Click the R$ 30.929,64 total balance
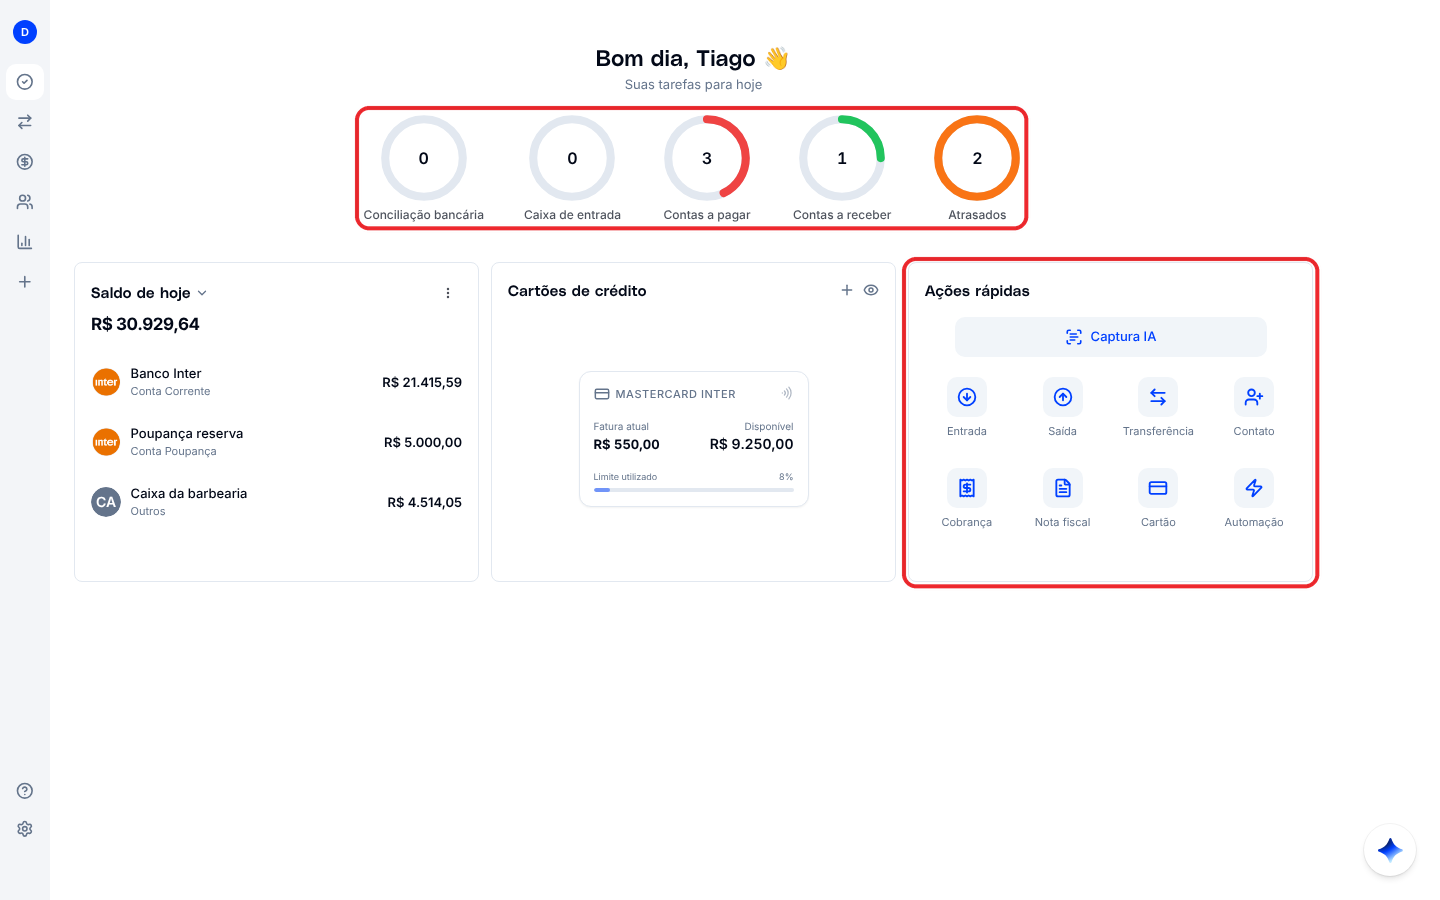Image resolution: width=1440 pixels, height=900 pixels. click(145, 324)
